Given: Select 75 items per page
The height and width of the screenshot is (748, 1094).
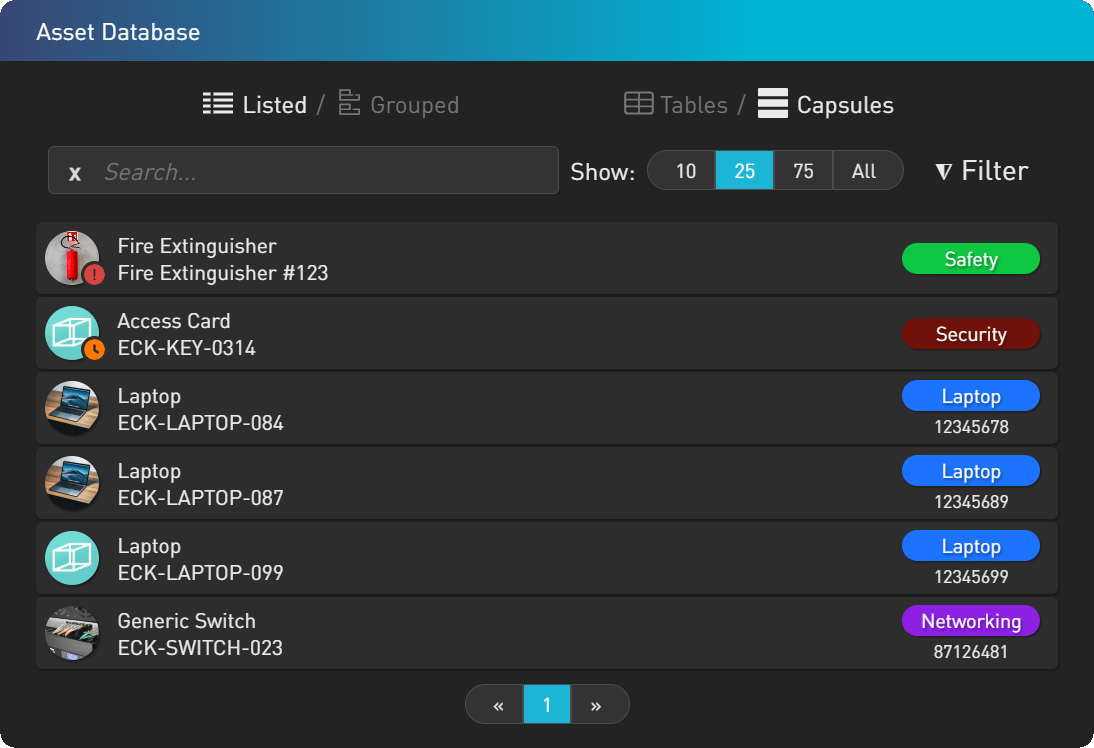Looking at the screenshot, I should [x=803, y=171].
